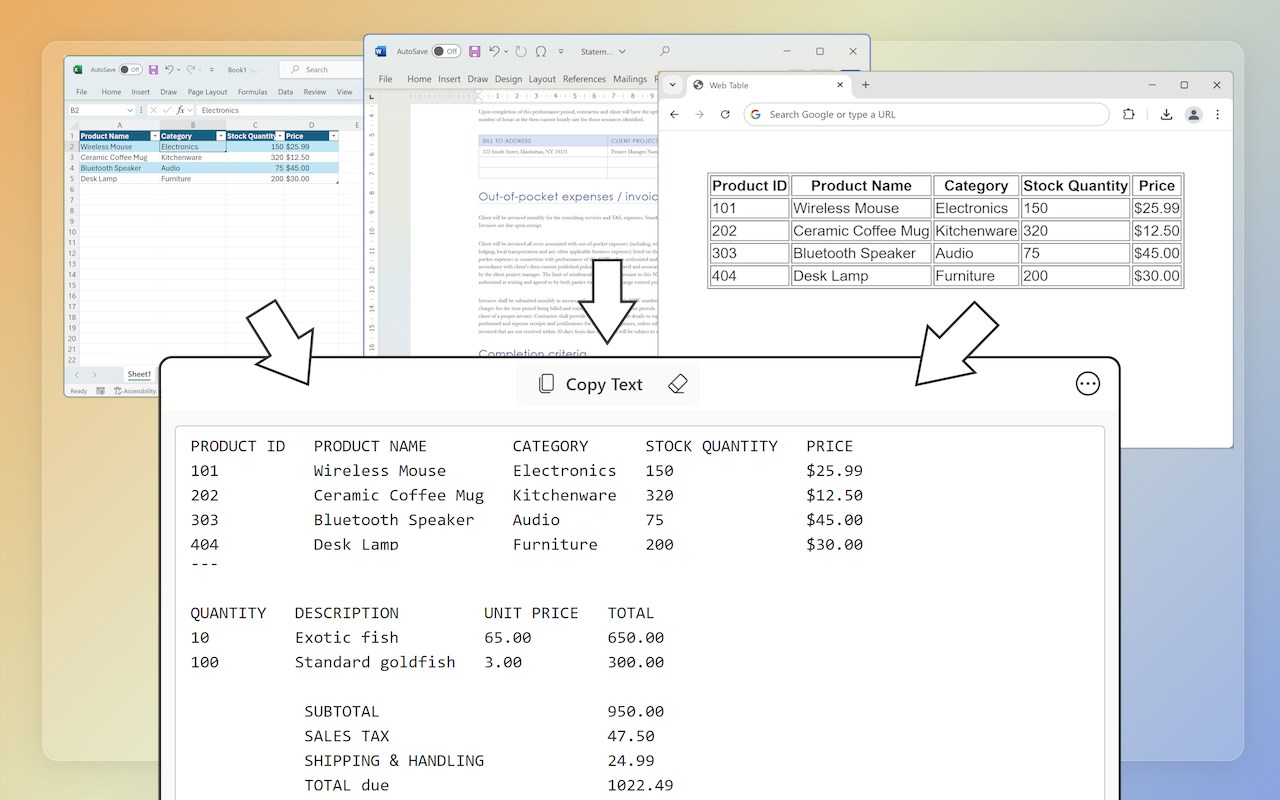Image resolution: width=1280 pixels, height=800 pixels.
Task: Open the Insert tab in Excel
Action: 141,92
